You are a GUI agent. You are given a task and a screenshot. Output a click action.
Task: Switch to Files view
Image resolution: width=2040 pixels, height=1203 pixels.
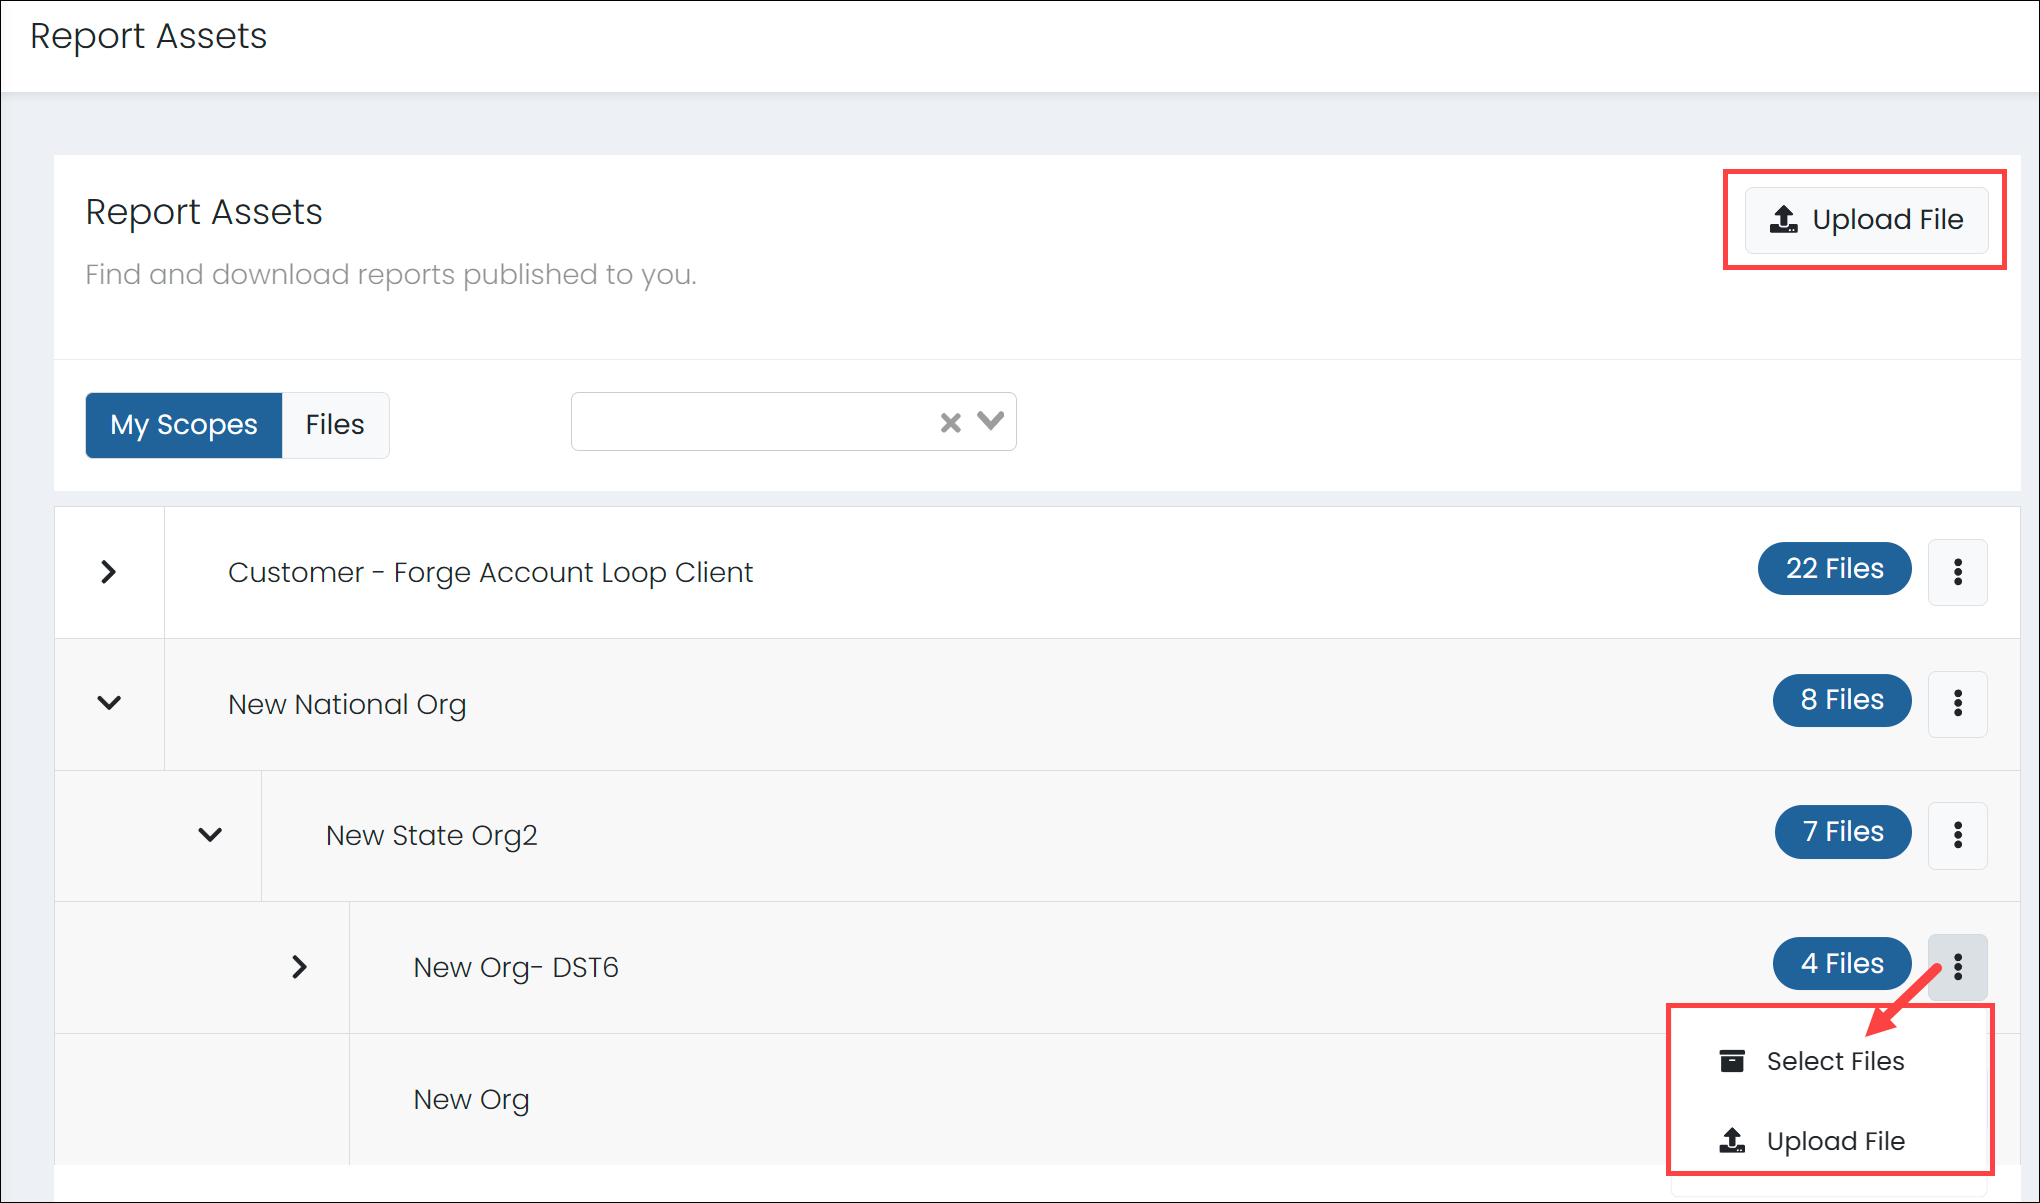click(335, 425)
